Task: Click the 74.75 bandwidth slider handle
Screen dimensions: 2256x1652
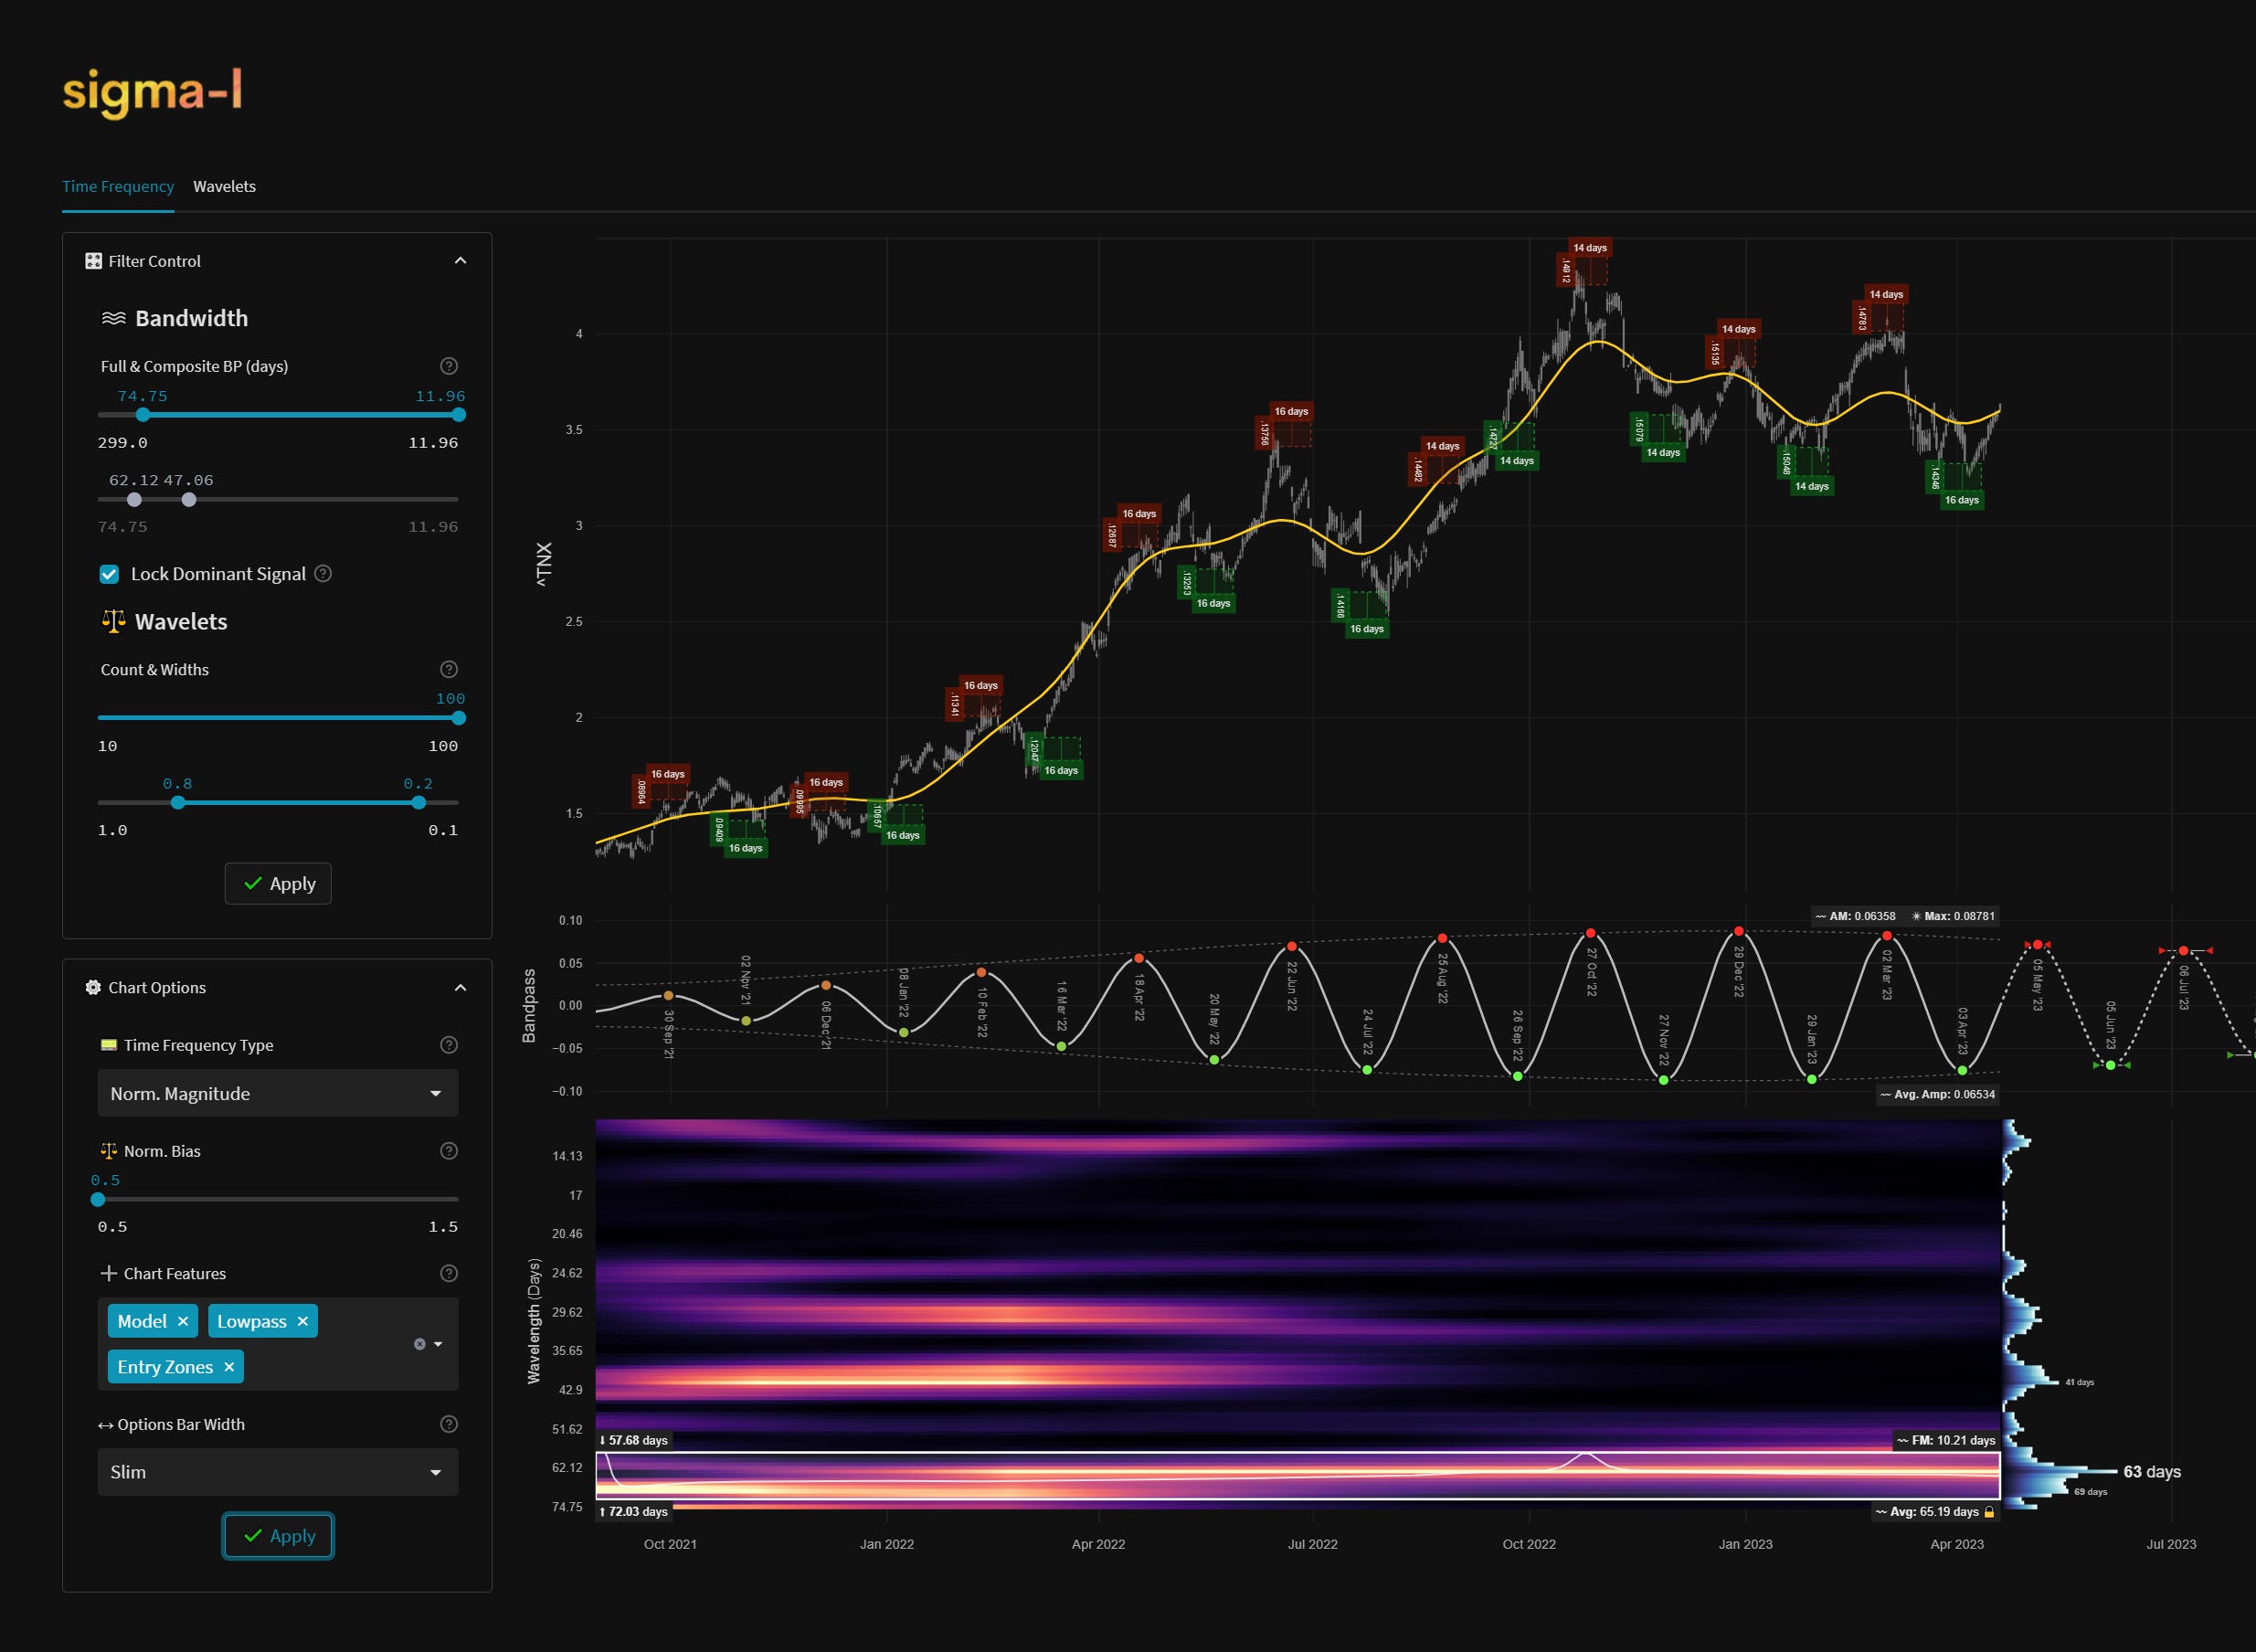Action: (142, 414)
